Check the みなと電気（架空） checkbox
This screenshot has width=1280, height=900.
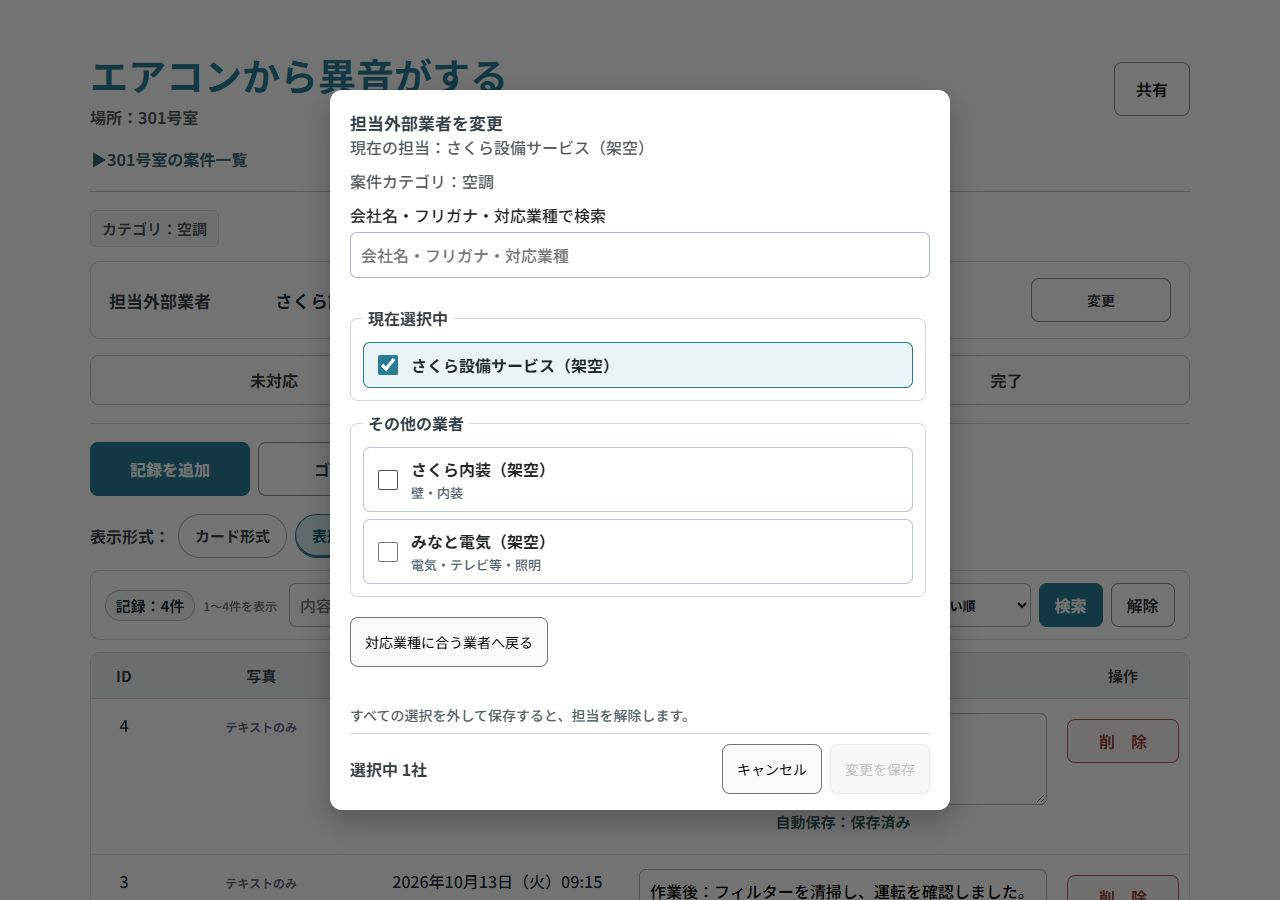[x=388, y=552]
